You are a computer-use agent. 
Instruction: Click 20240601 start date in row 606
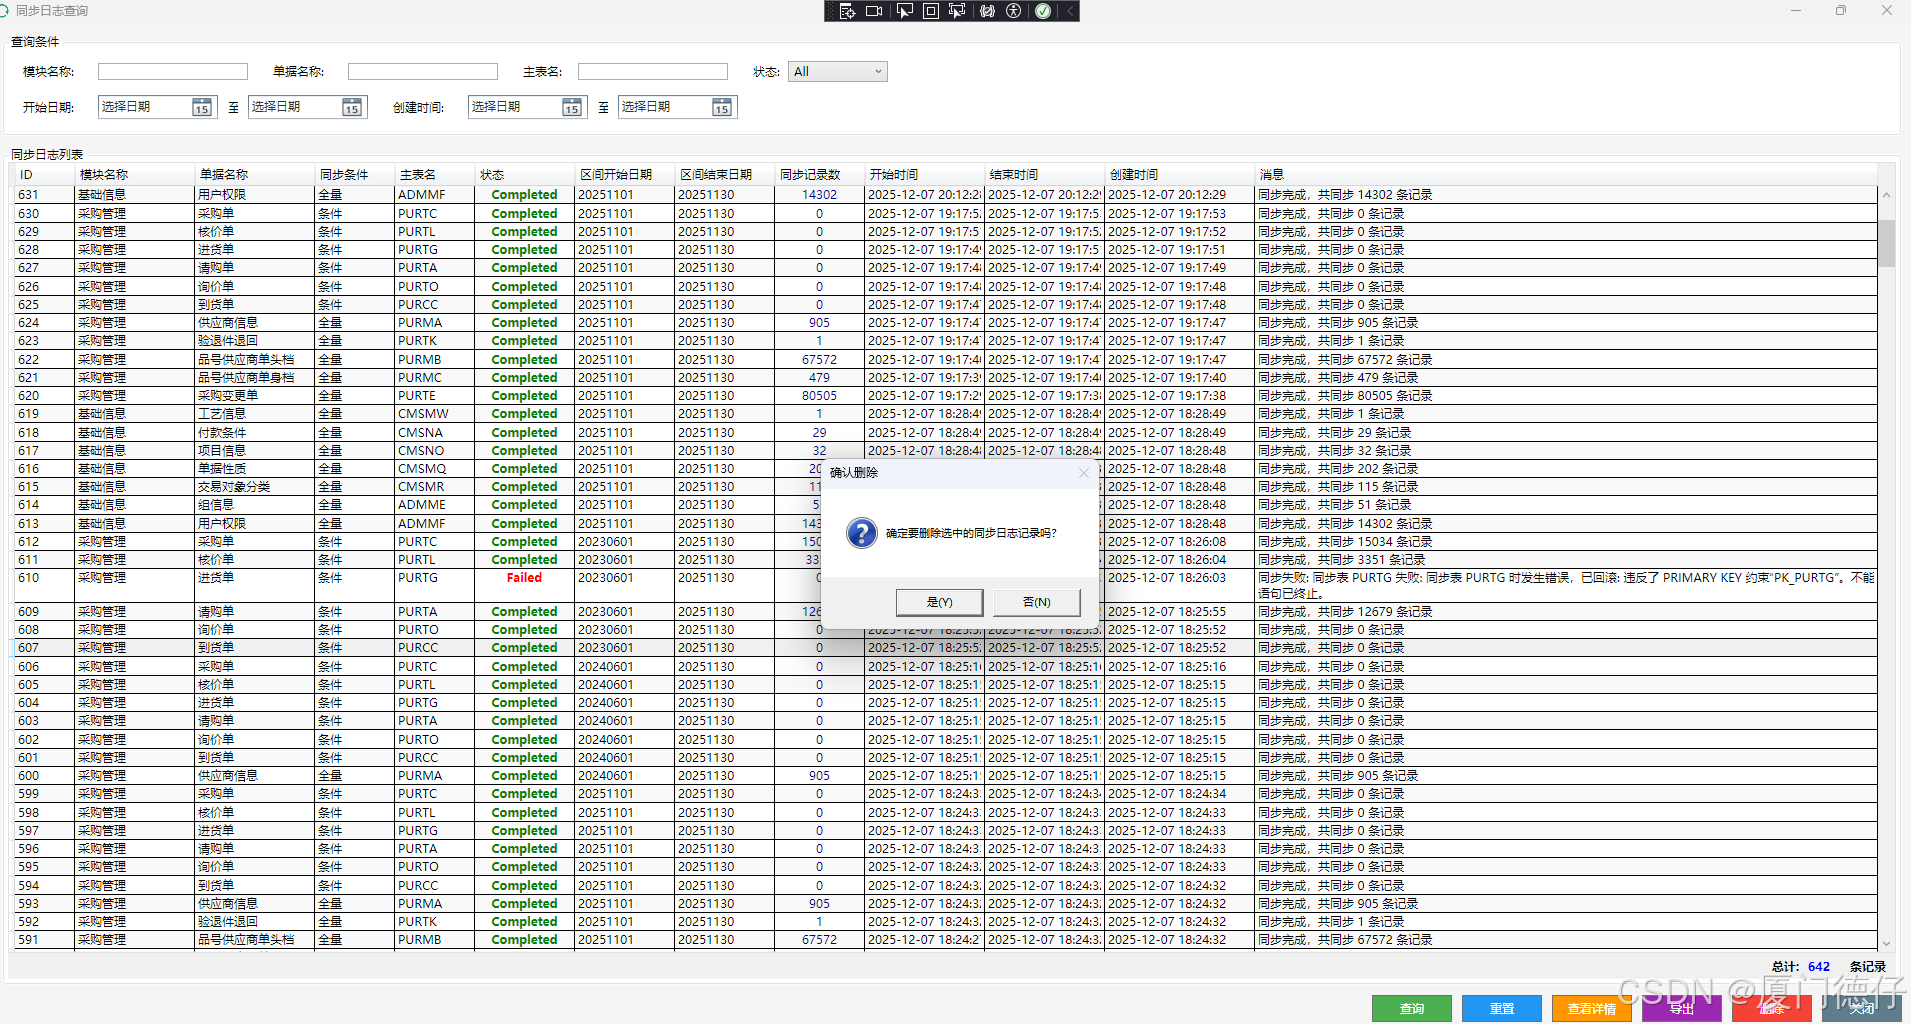click(x=606, y=667)
